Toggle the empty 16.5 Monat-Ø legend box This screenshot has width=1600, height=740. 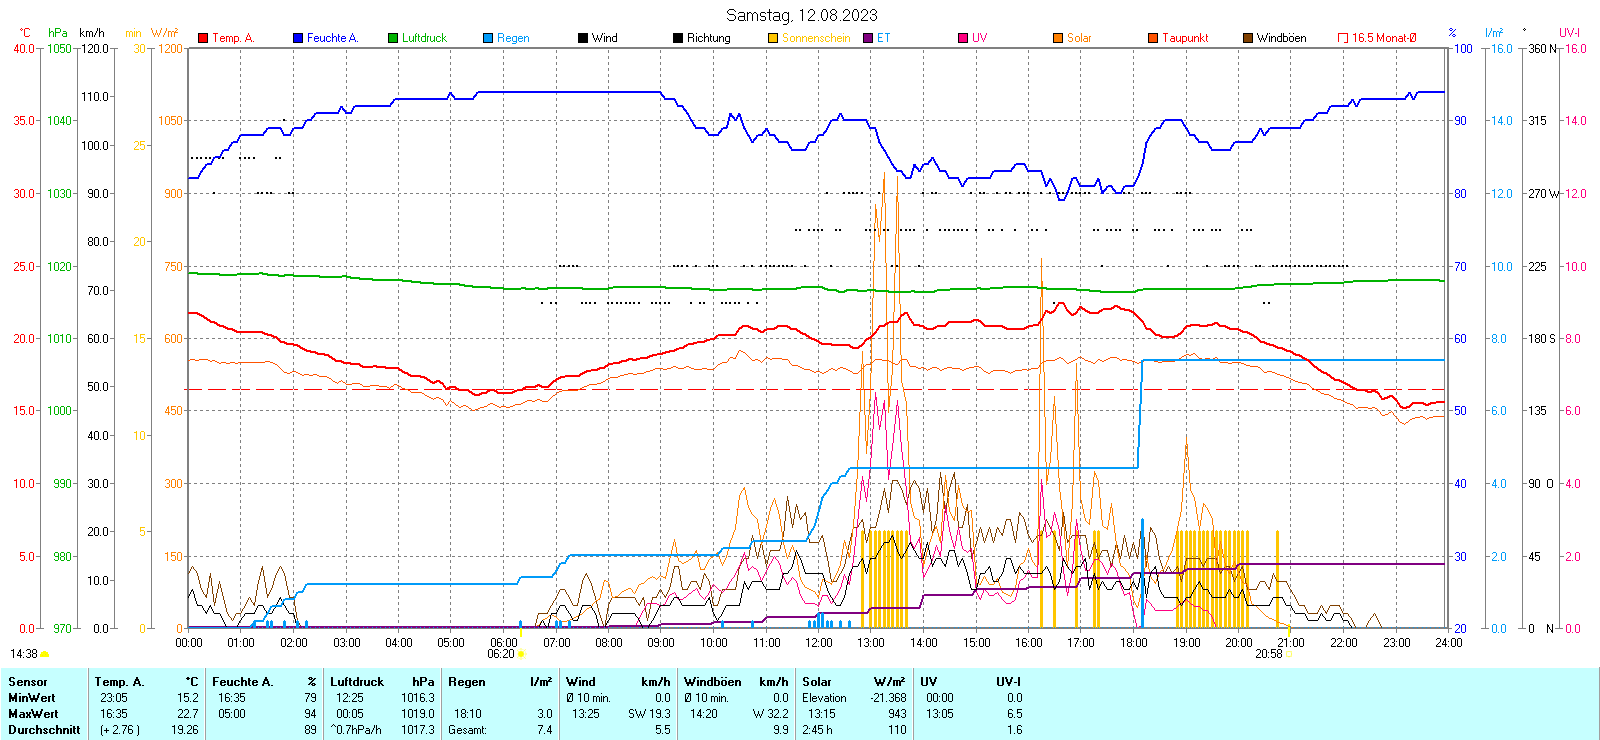point(1343,38)
